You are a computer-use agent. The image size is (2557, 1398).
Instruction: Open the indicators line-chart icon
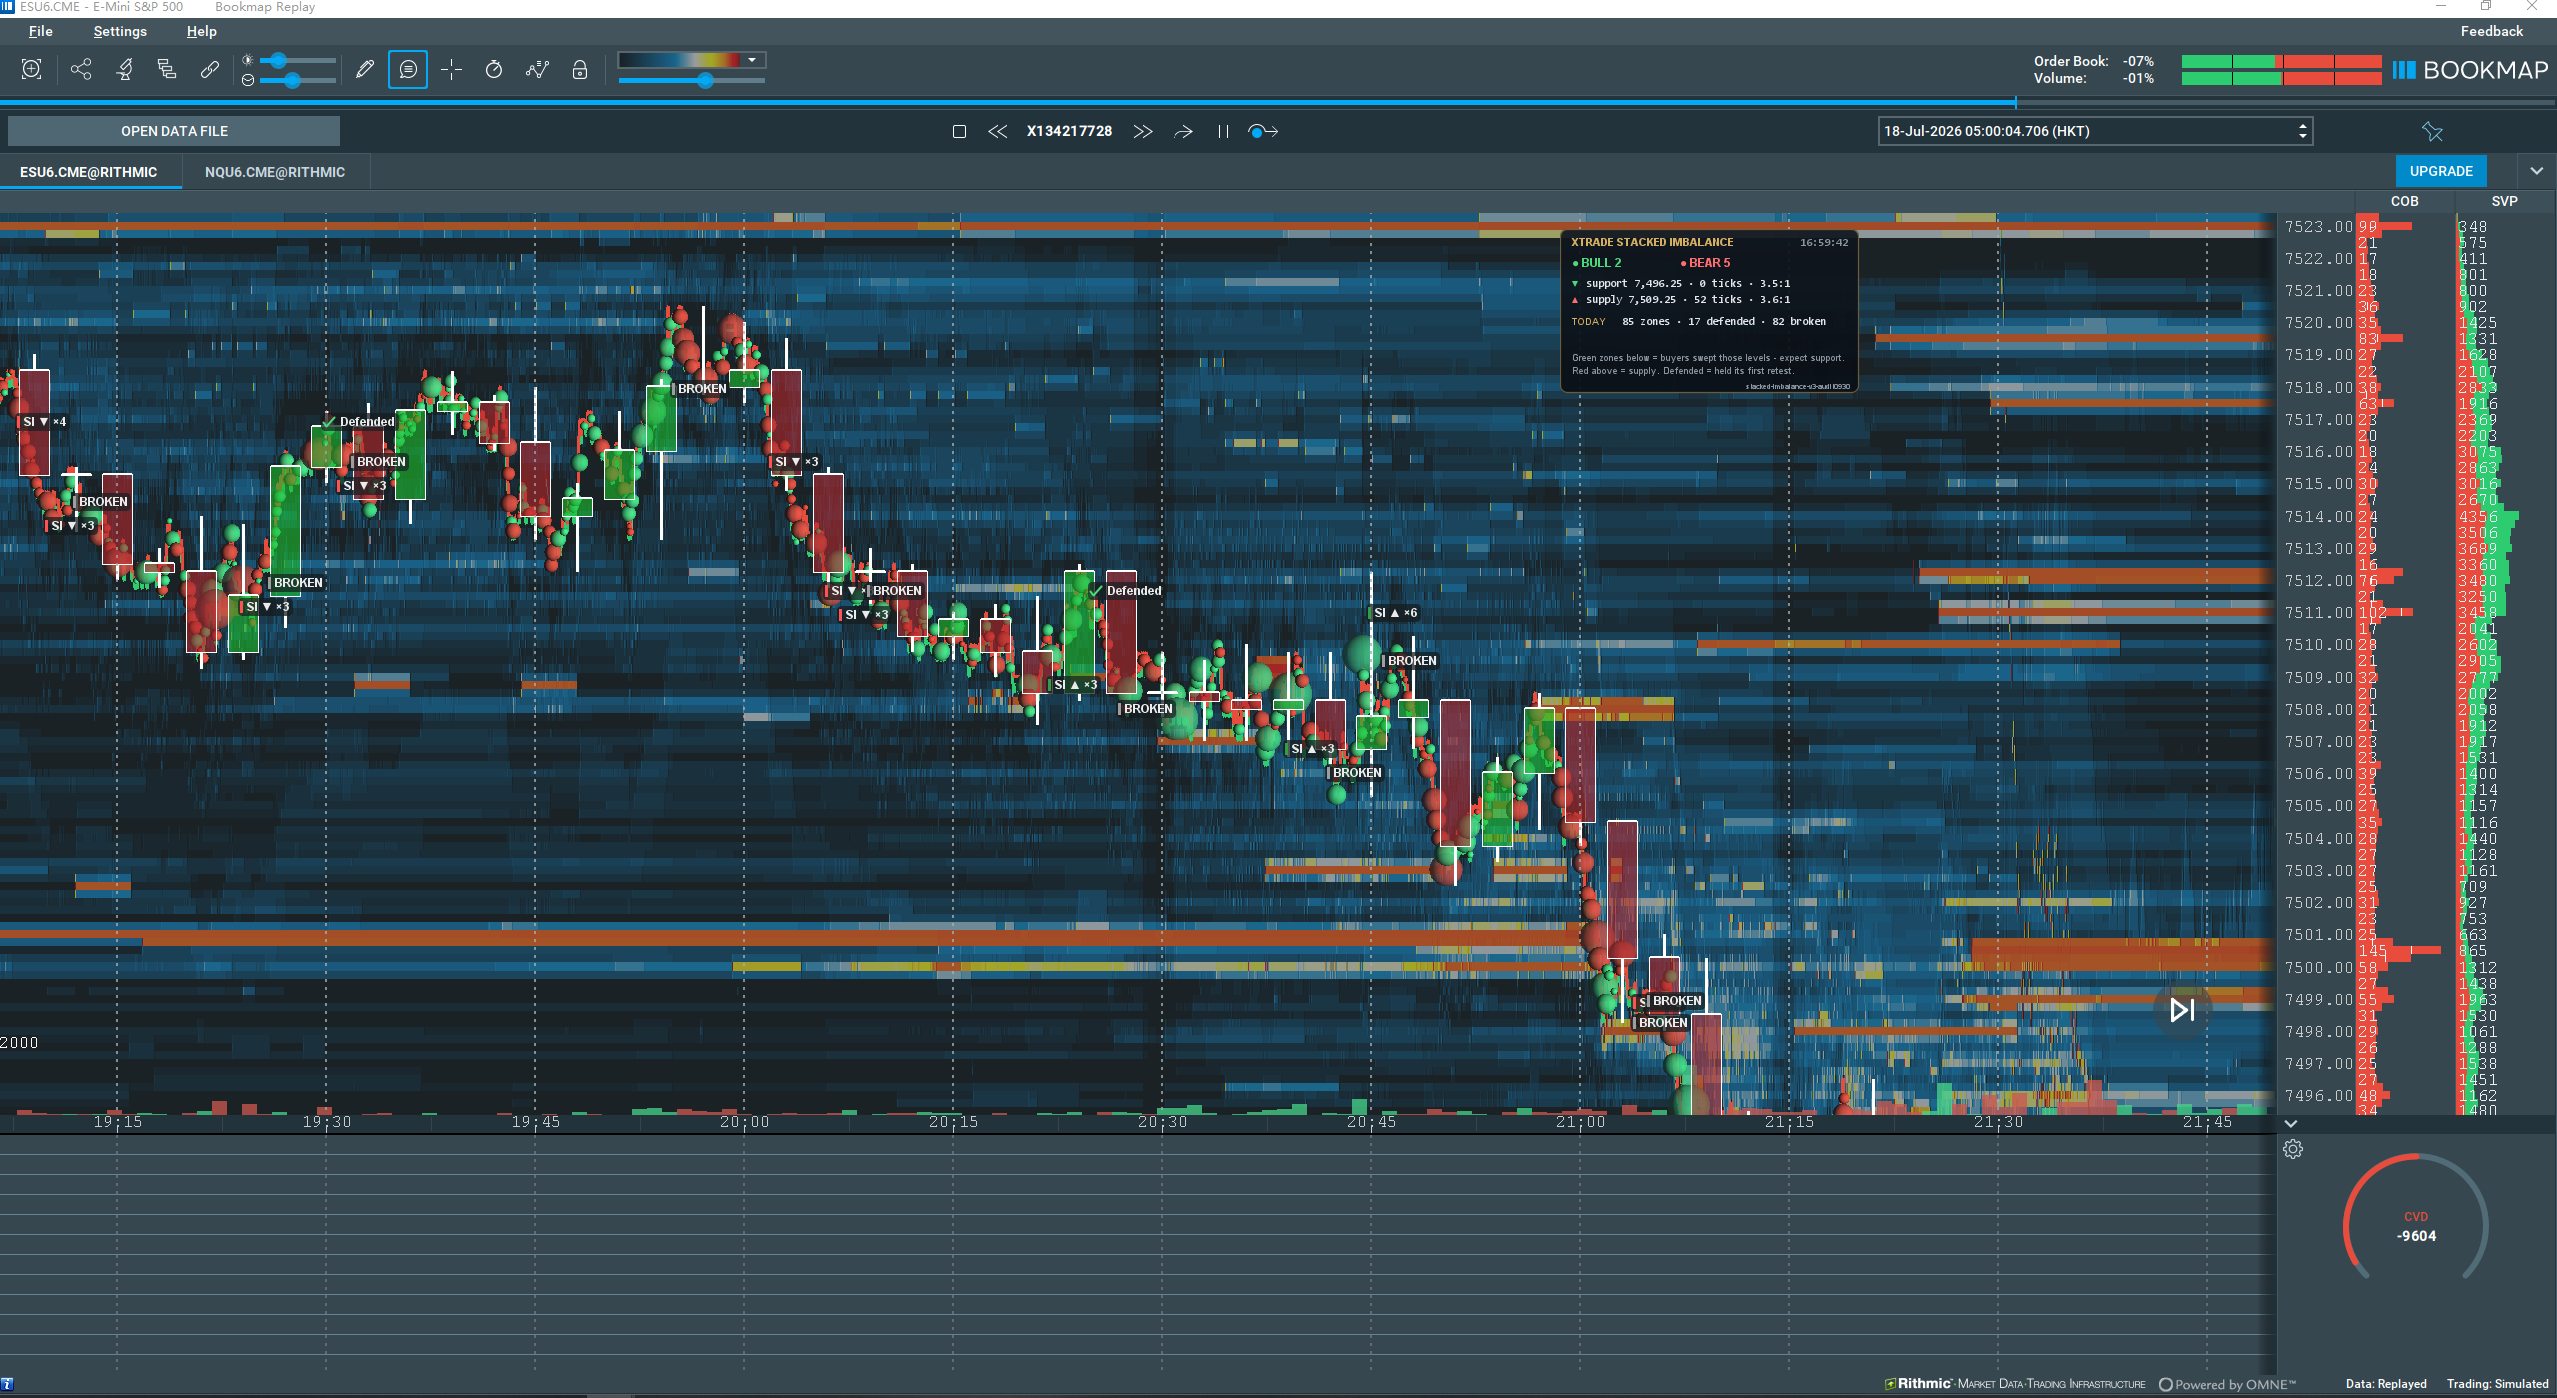538,69
